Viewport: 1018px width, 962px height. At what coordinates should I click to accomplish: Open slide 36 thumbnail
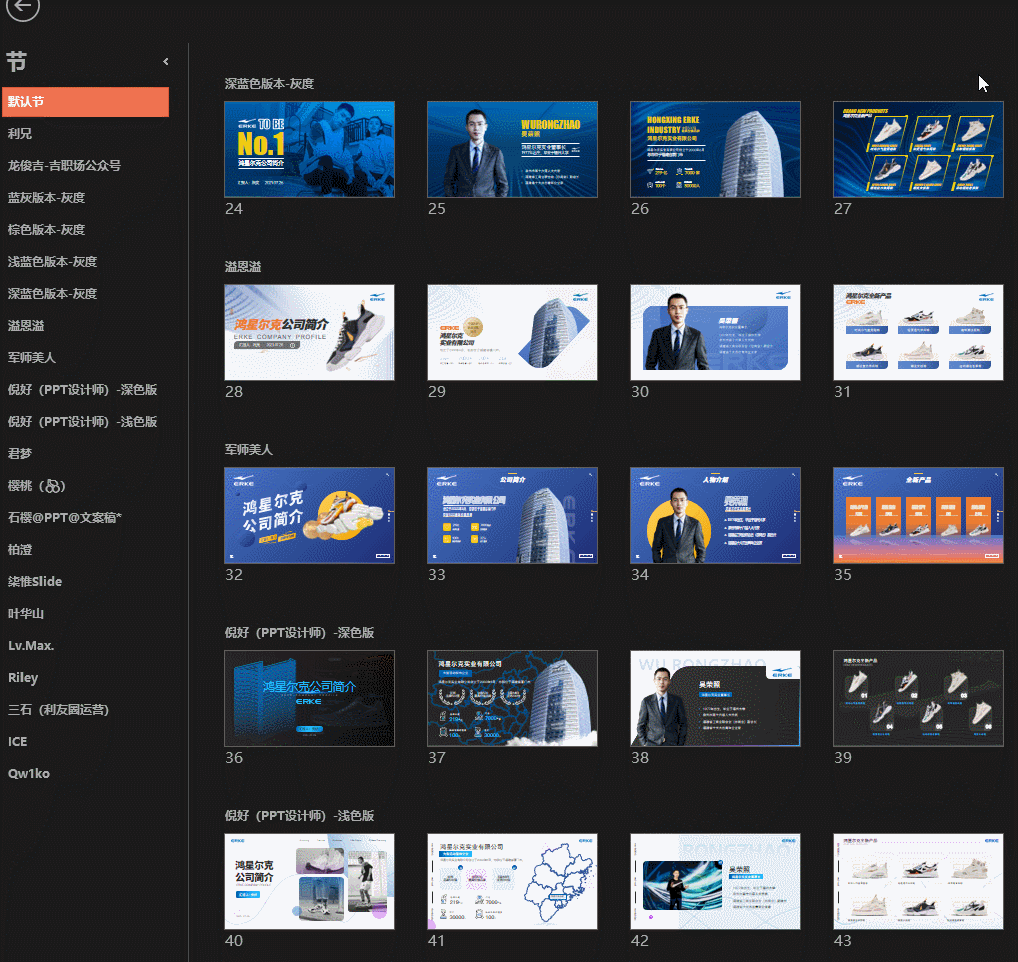point(309,698)
